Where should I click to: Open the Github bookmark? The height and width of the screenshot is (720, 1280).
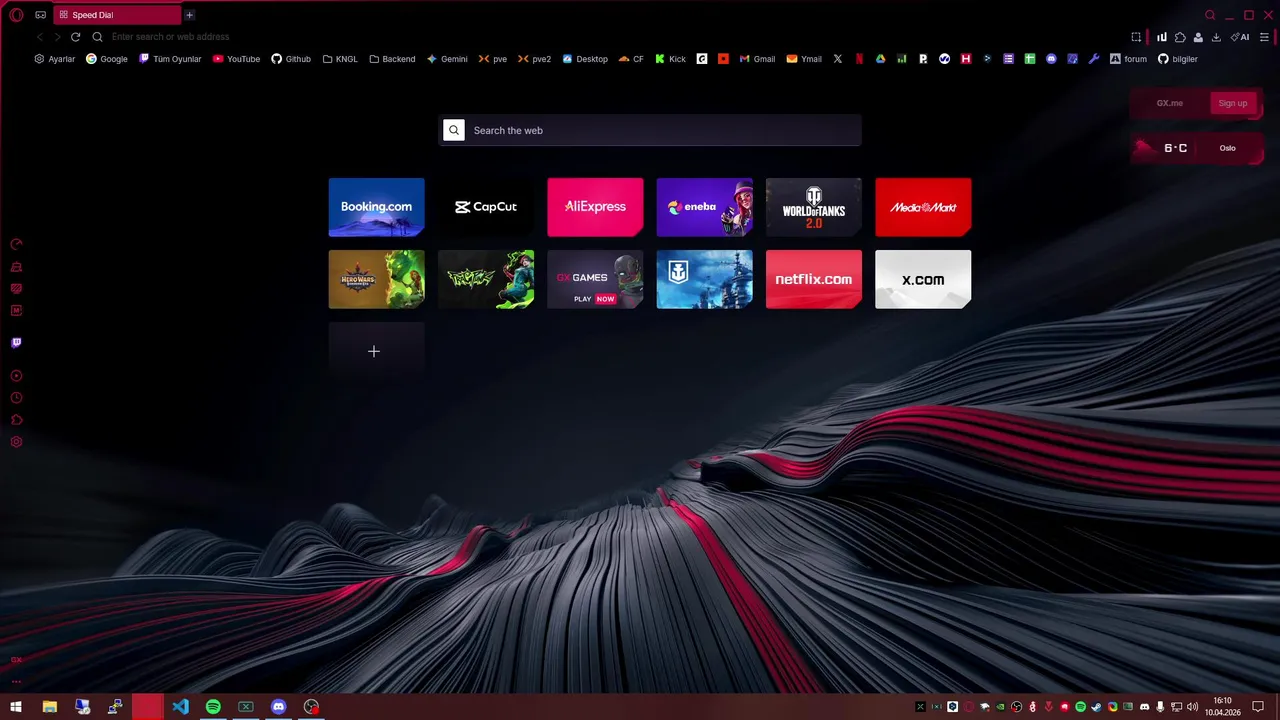[x=291, y=59]
